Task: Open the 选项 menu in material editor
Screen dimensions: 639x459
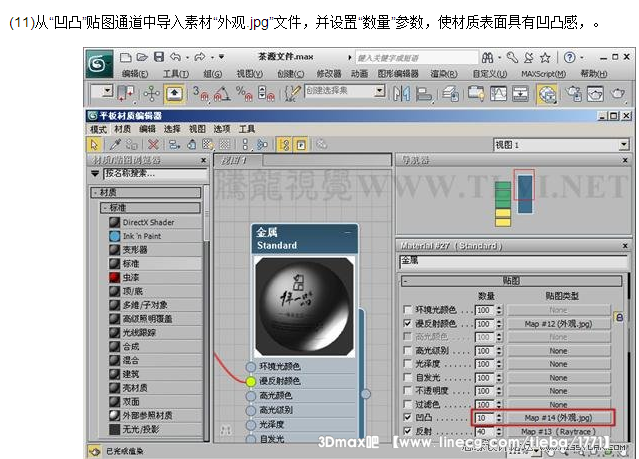Action: (222, 129)
